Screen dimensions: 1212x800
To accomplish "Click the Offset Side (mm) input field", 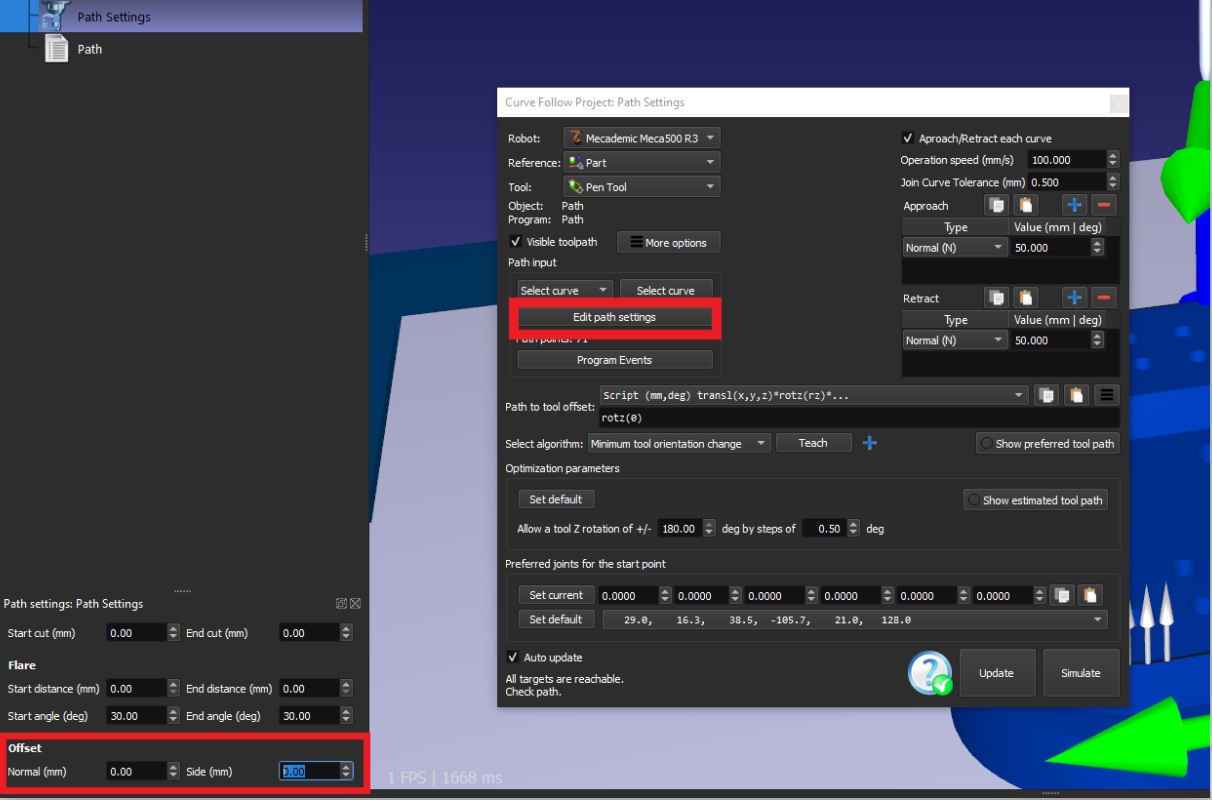I will (x=308, y=771).
